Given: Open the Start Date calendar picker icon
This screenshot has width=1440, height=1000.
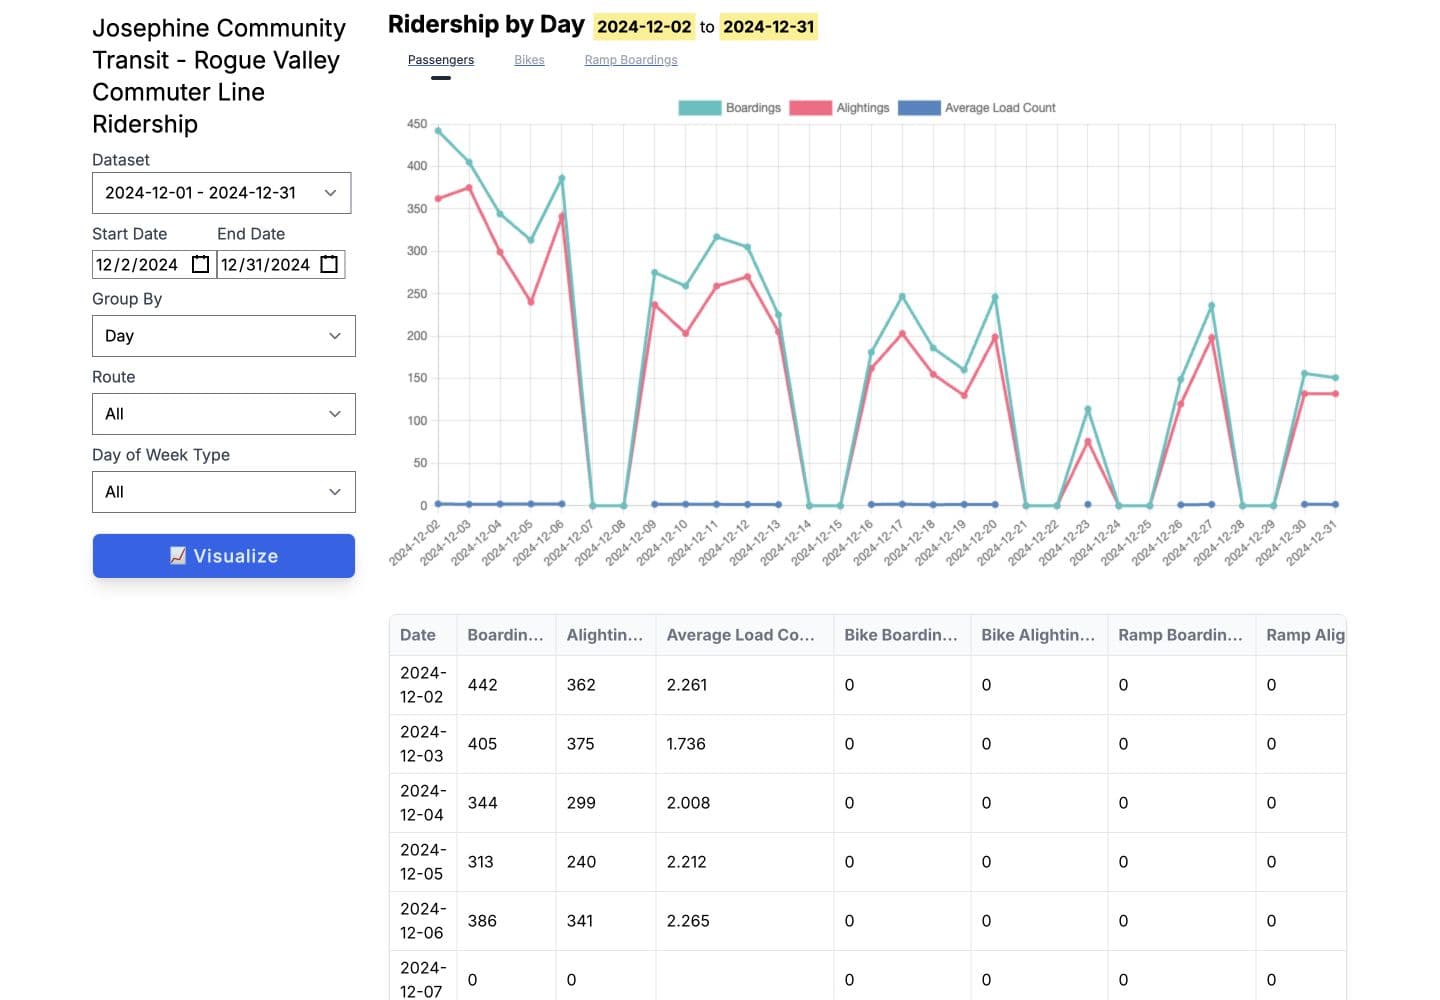Looking at the screenshot, I should [200, 264].
